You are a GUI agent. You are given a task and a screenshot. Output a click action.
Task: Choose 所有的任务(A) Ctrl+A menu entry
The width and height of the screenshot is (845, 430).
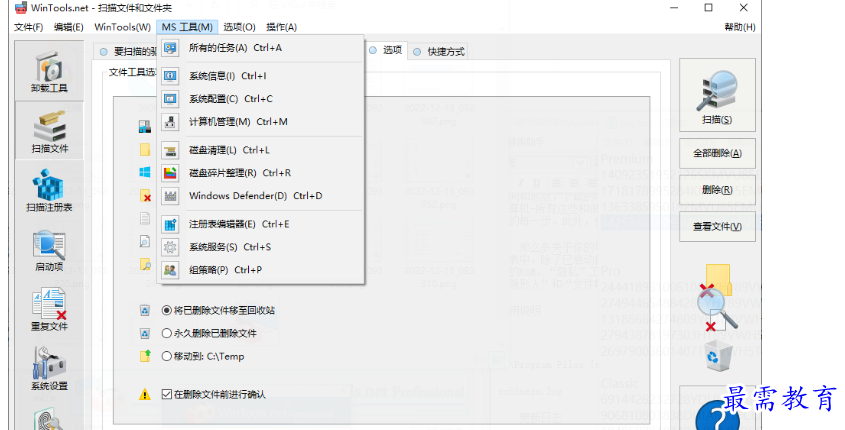point(261,48)
